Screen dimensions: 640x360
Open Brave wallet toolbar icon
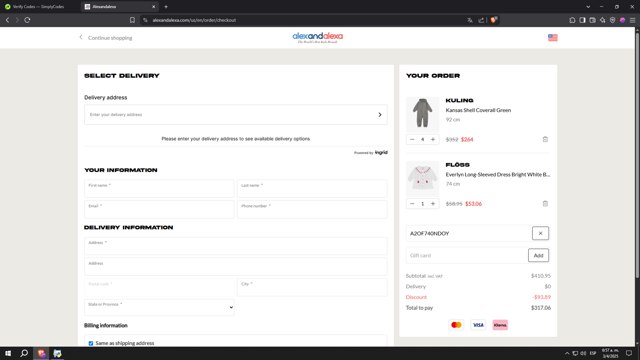pyautogui.click(x=593, y=20)
